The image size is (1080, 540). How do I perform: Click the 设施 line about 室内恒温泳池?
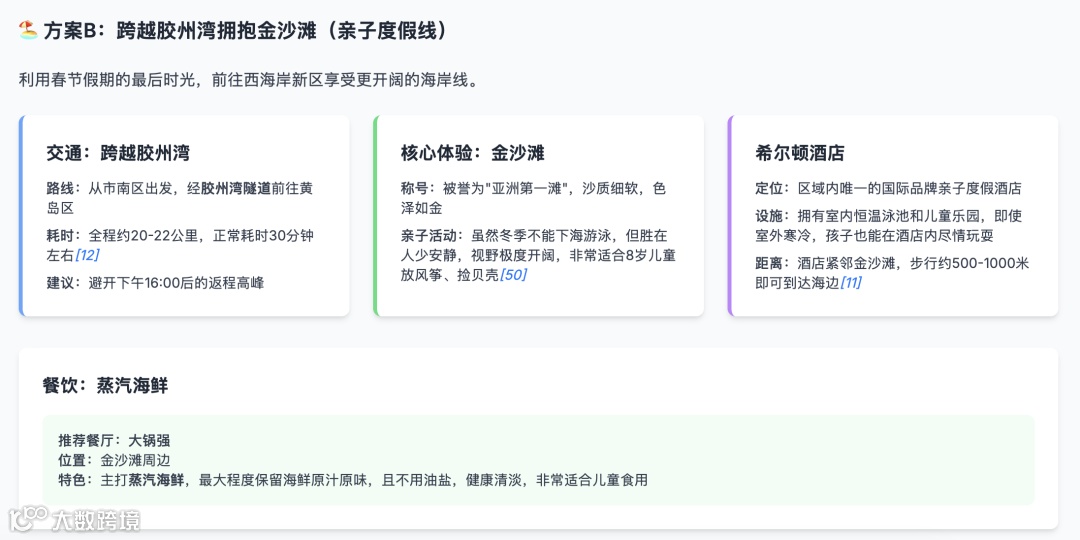tap(889, 226)
